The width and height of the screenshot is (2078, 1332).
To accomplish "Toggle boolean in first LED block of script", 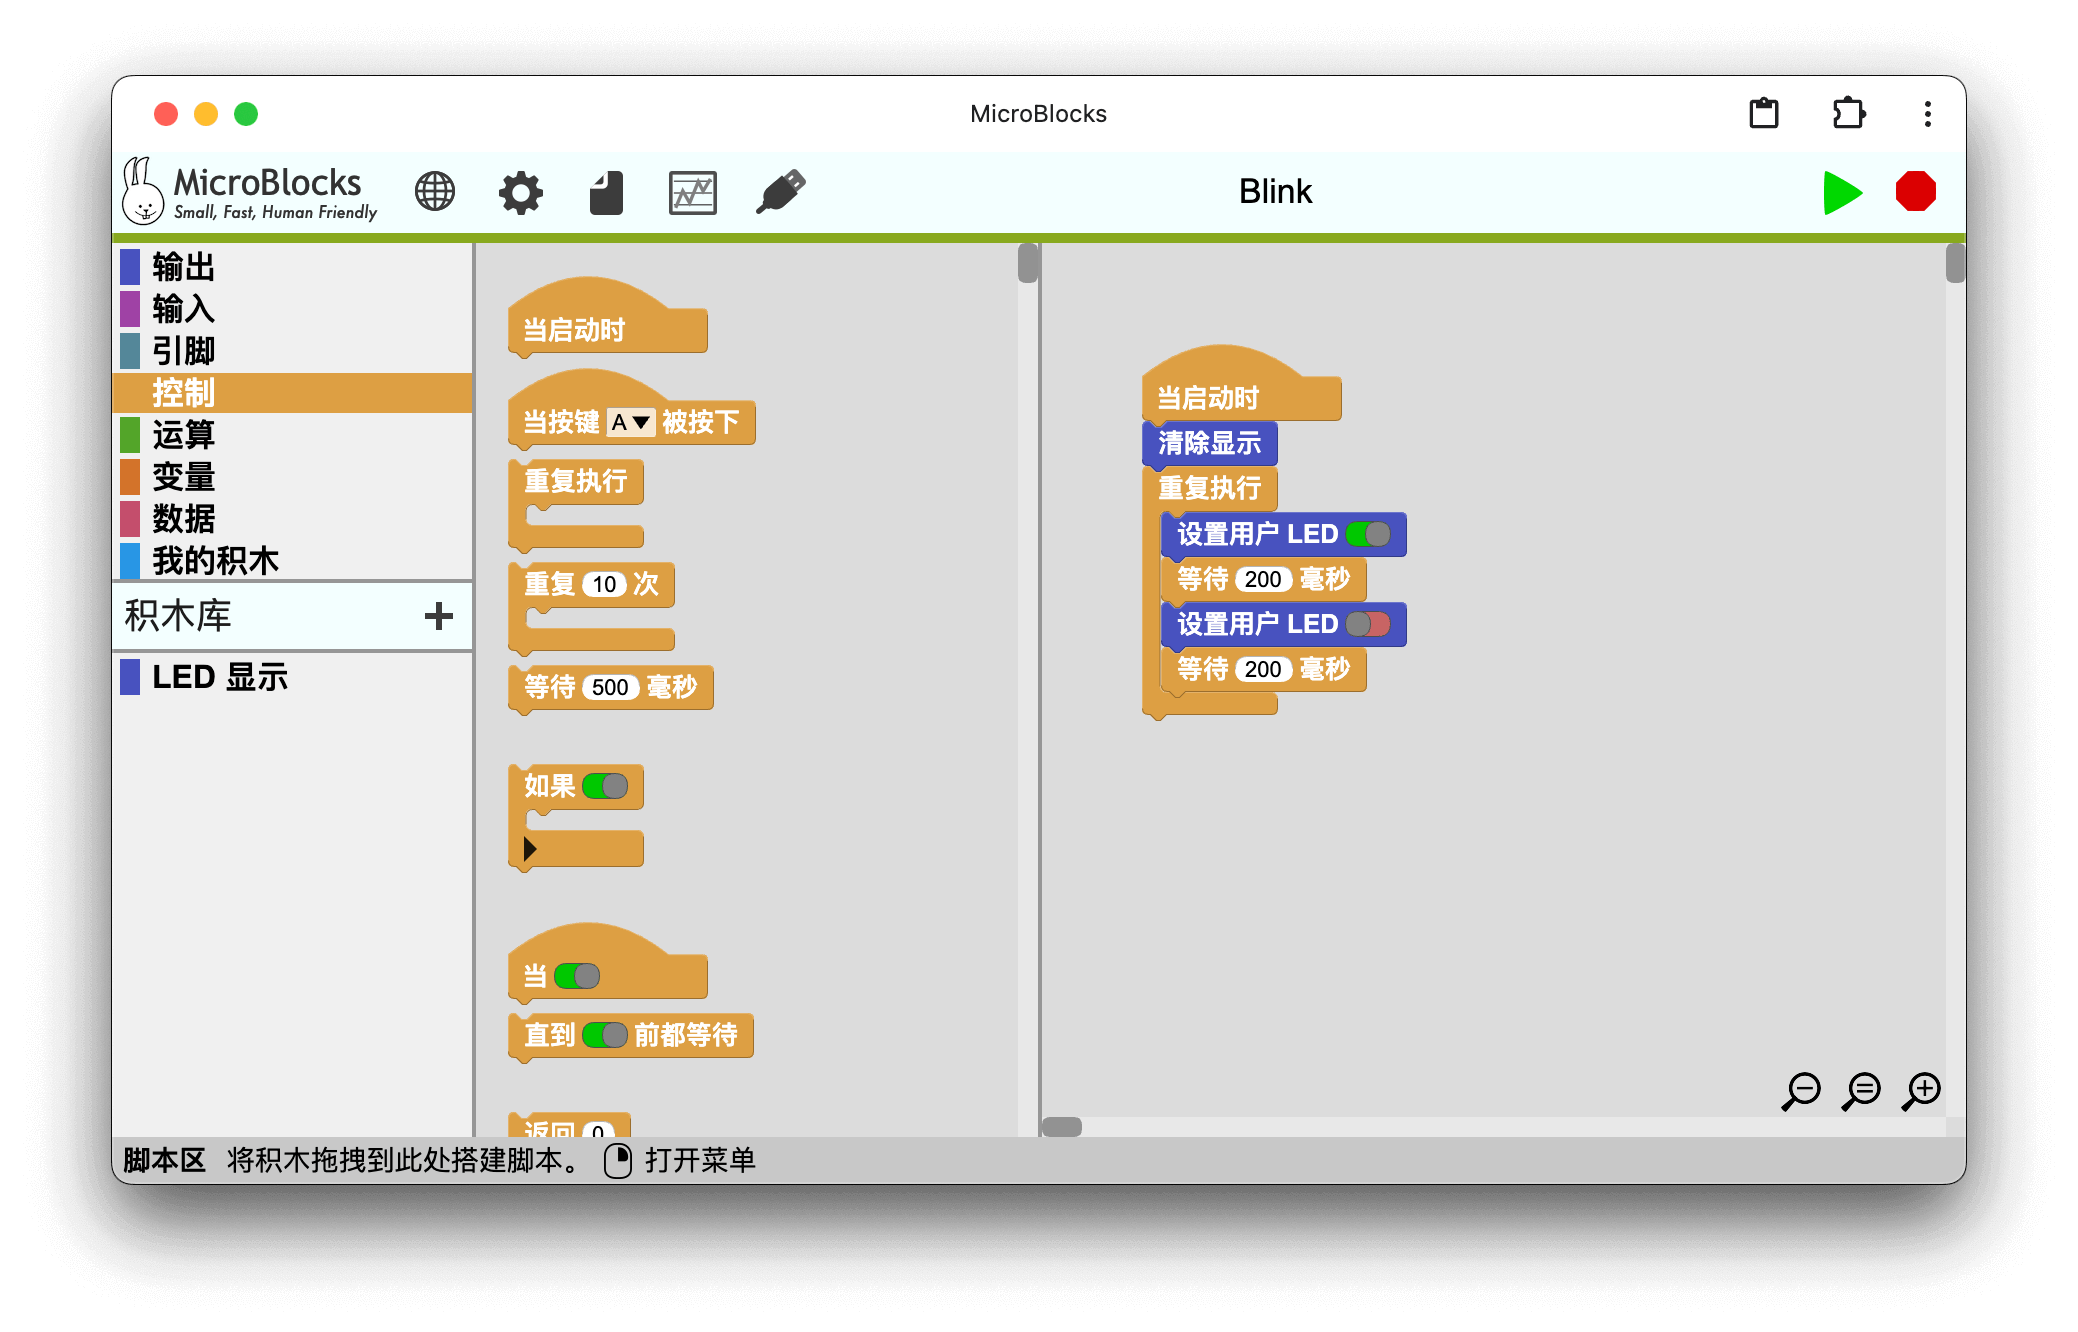I will point(1367,534).
